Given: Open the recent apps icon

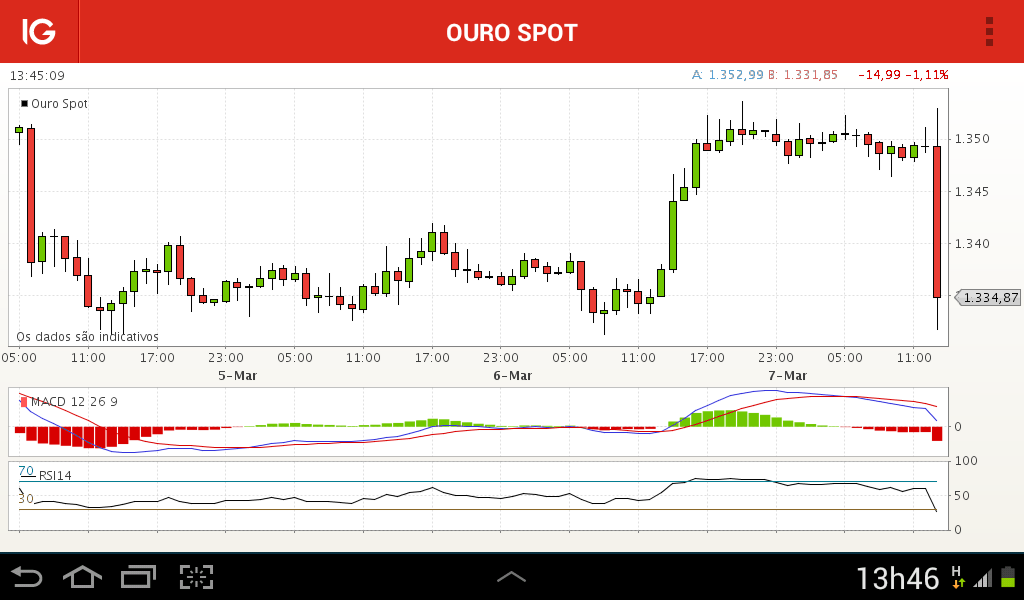Looking at the screenshot, I should [x=138, y=577].
